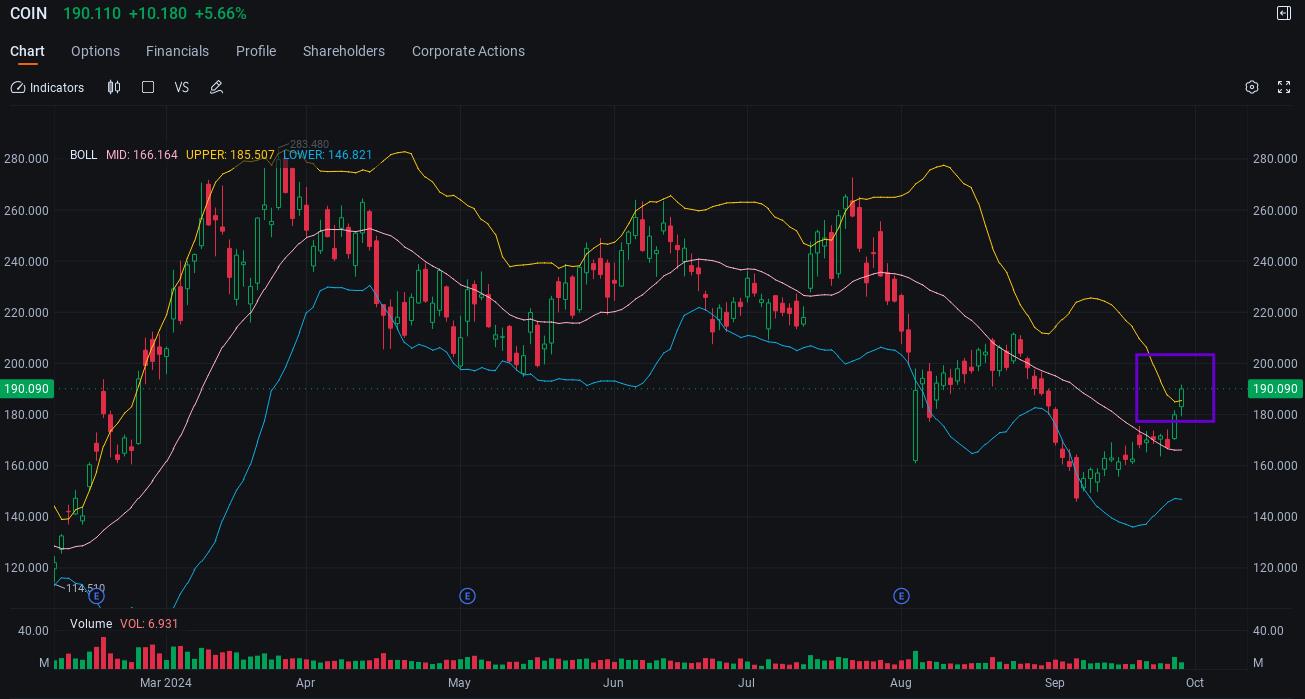
Task: Click the 120.000 label on right axis
Action: pyautogui.click(x=1275, y=568)
